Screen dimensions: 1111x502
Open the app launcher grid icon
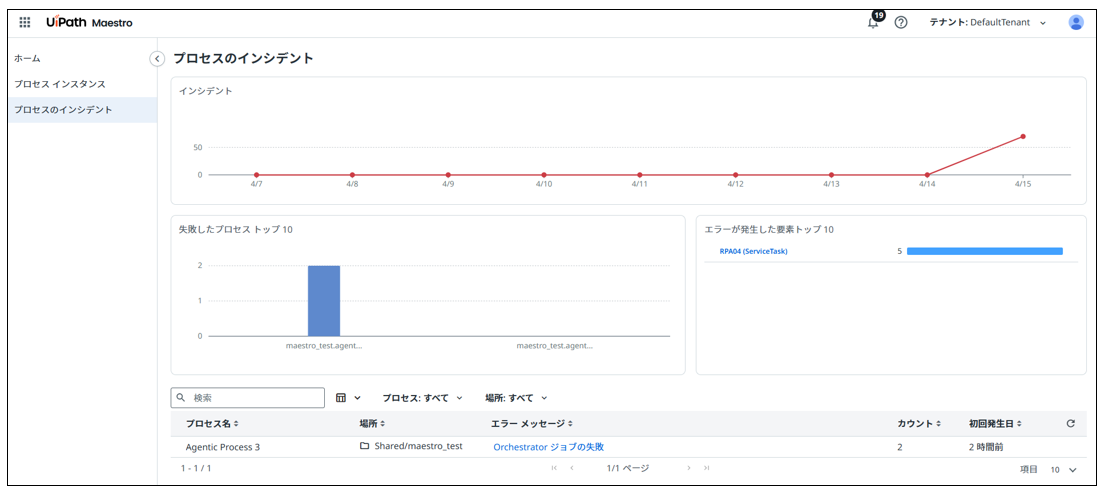tap(25, 22)
